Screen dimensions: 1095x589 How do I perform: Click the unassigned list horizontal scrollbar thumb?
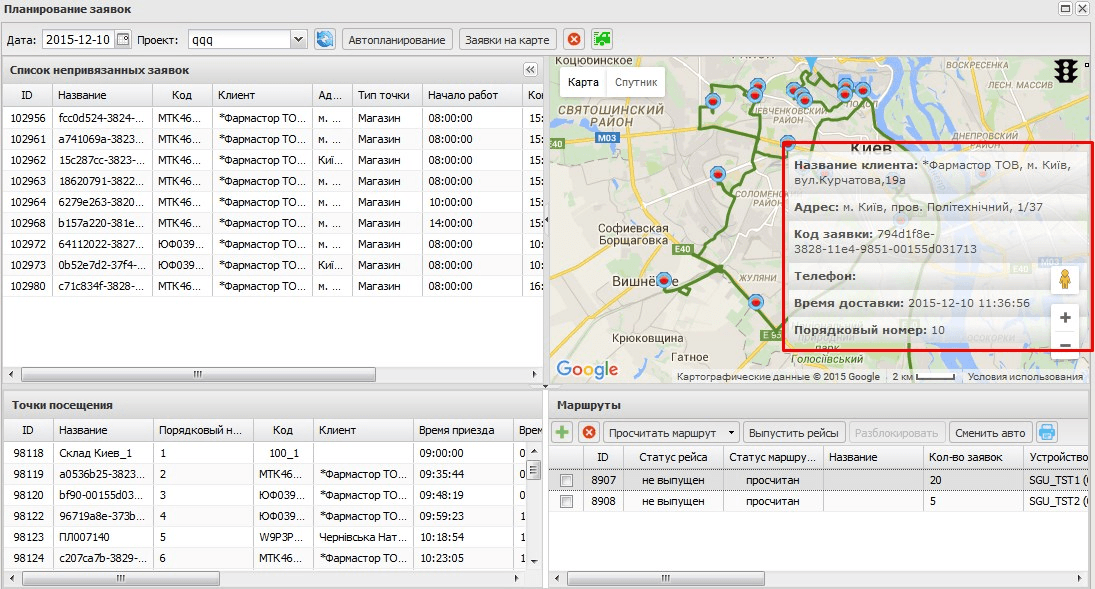pyautogui.click(x=198, y=375)
